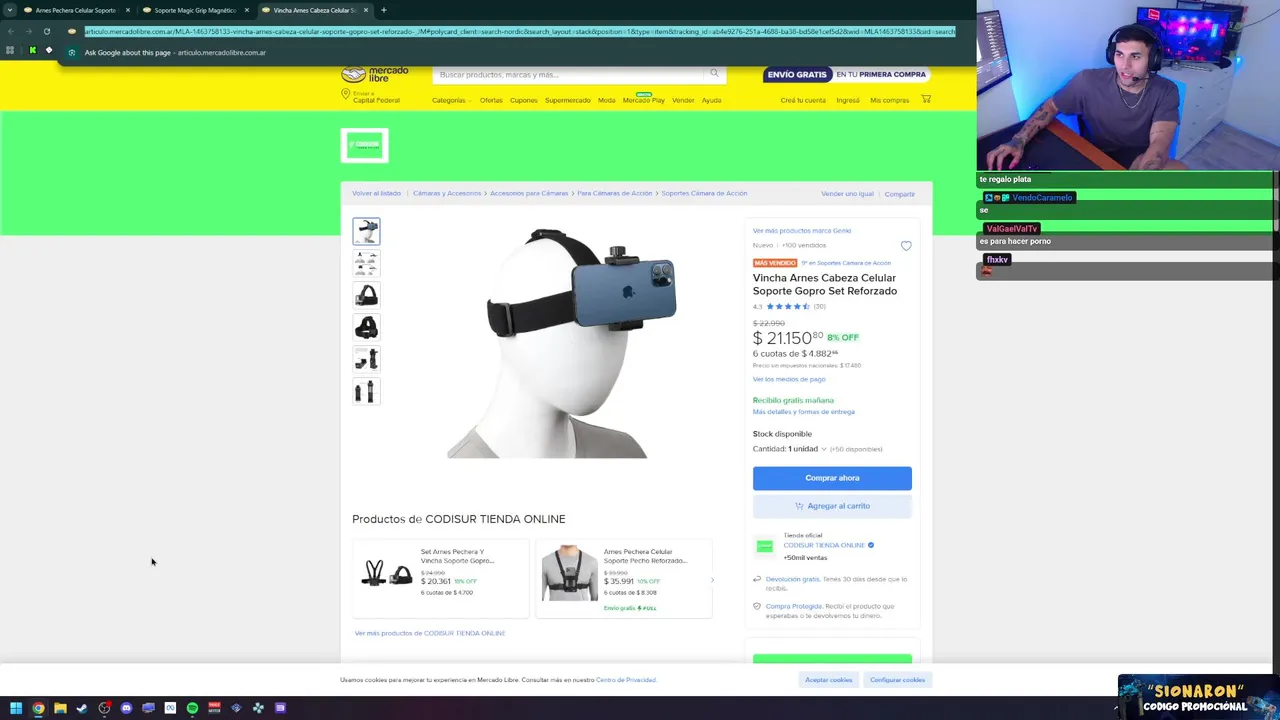Screen dimensions: 1280x720
Task: Open Mis compras link
Action: coord(890,100)
